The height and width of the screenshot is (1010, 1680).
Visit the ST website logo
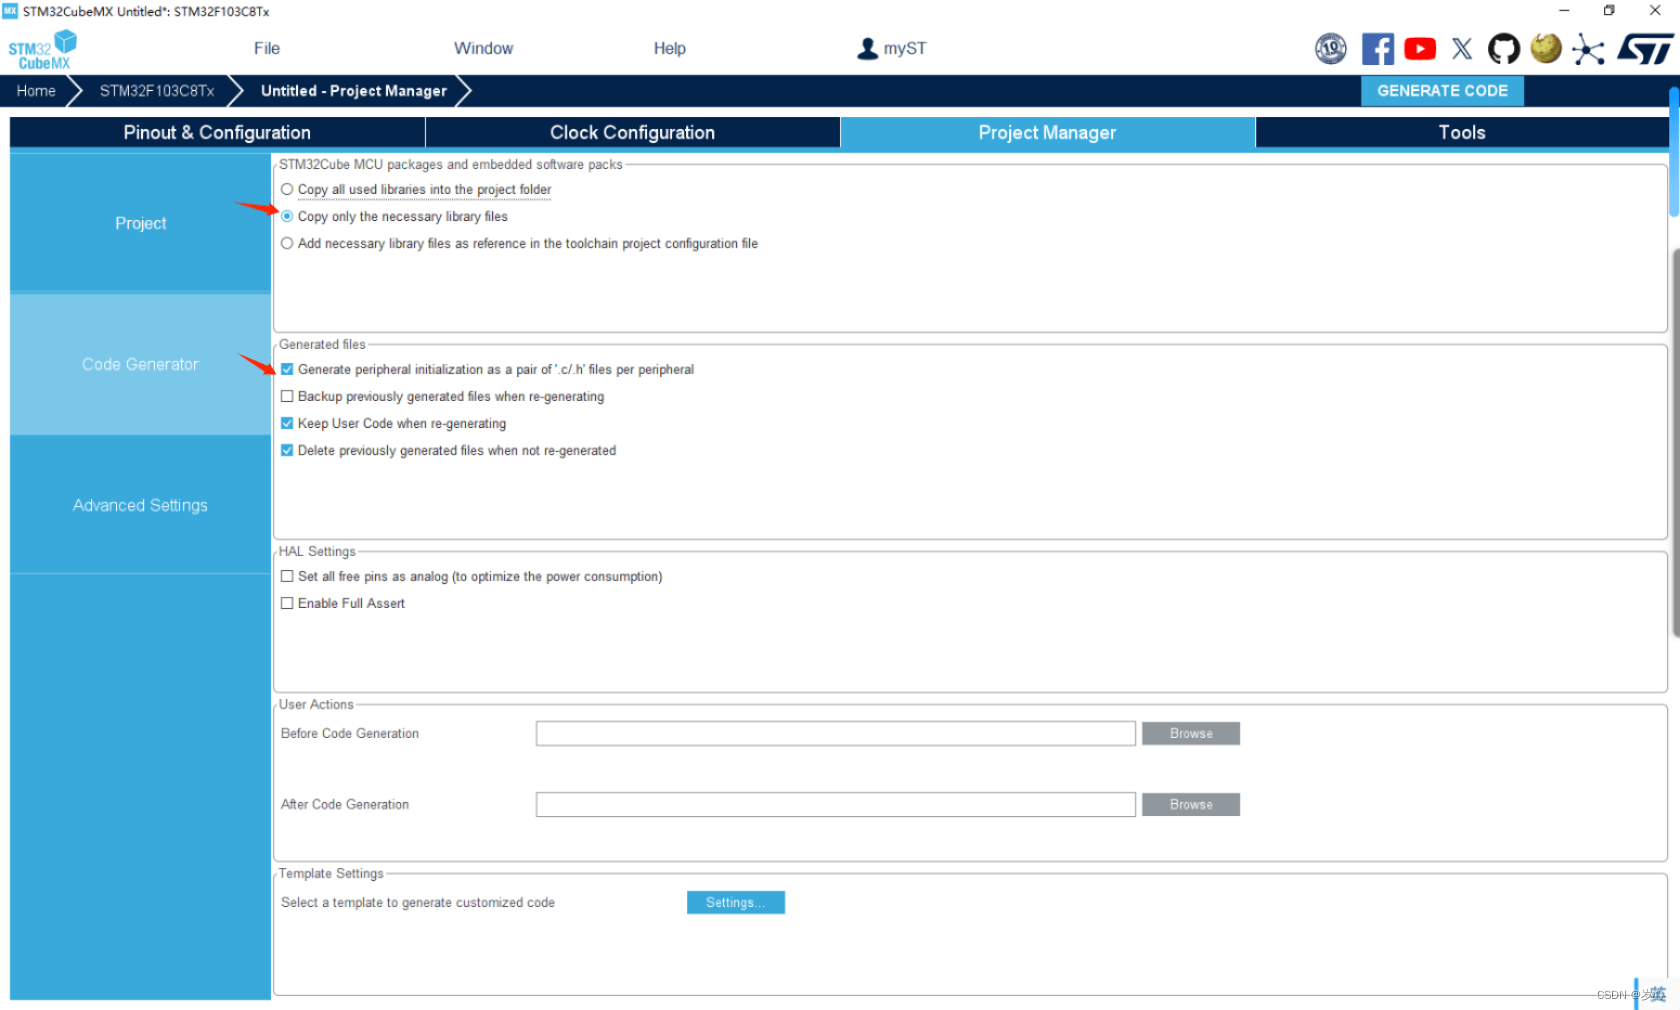[1645, 49]
